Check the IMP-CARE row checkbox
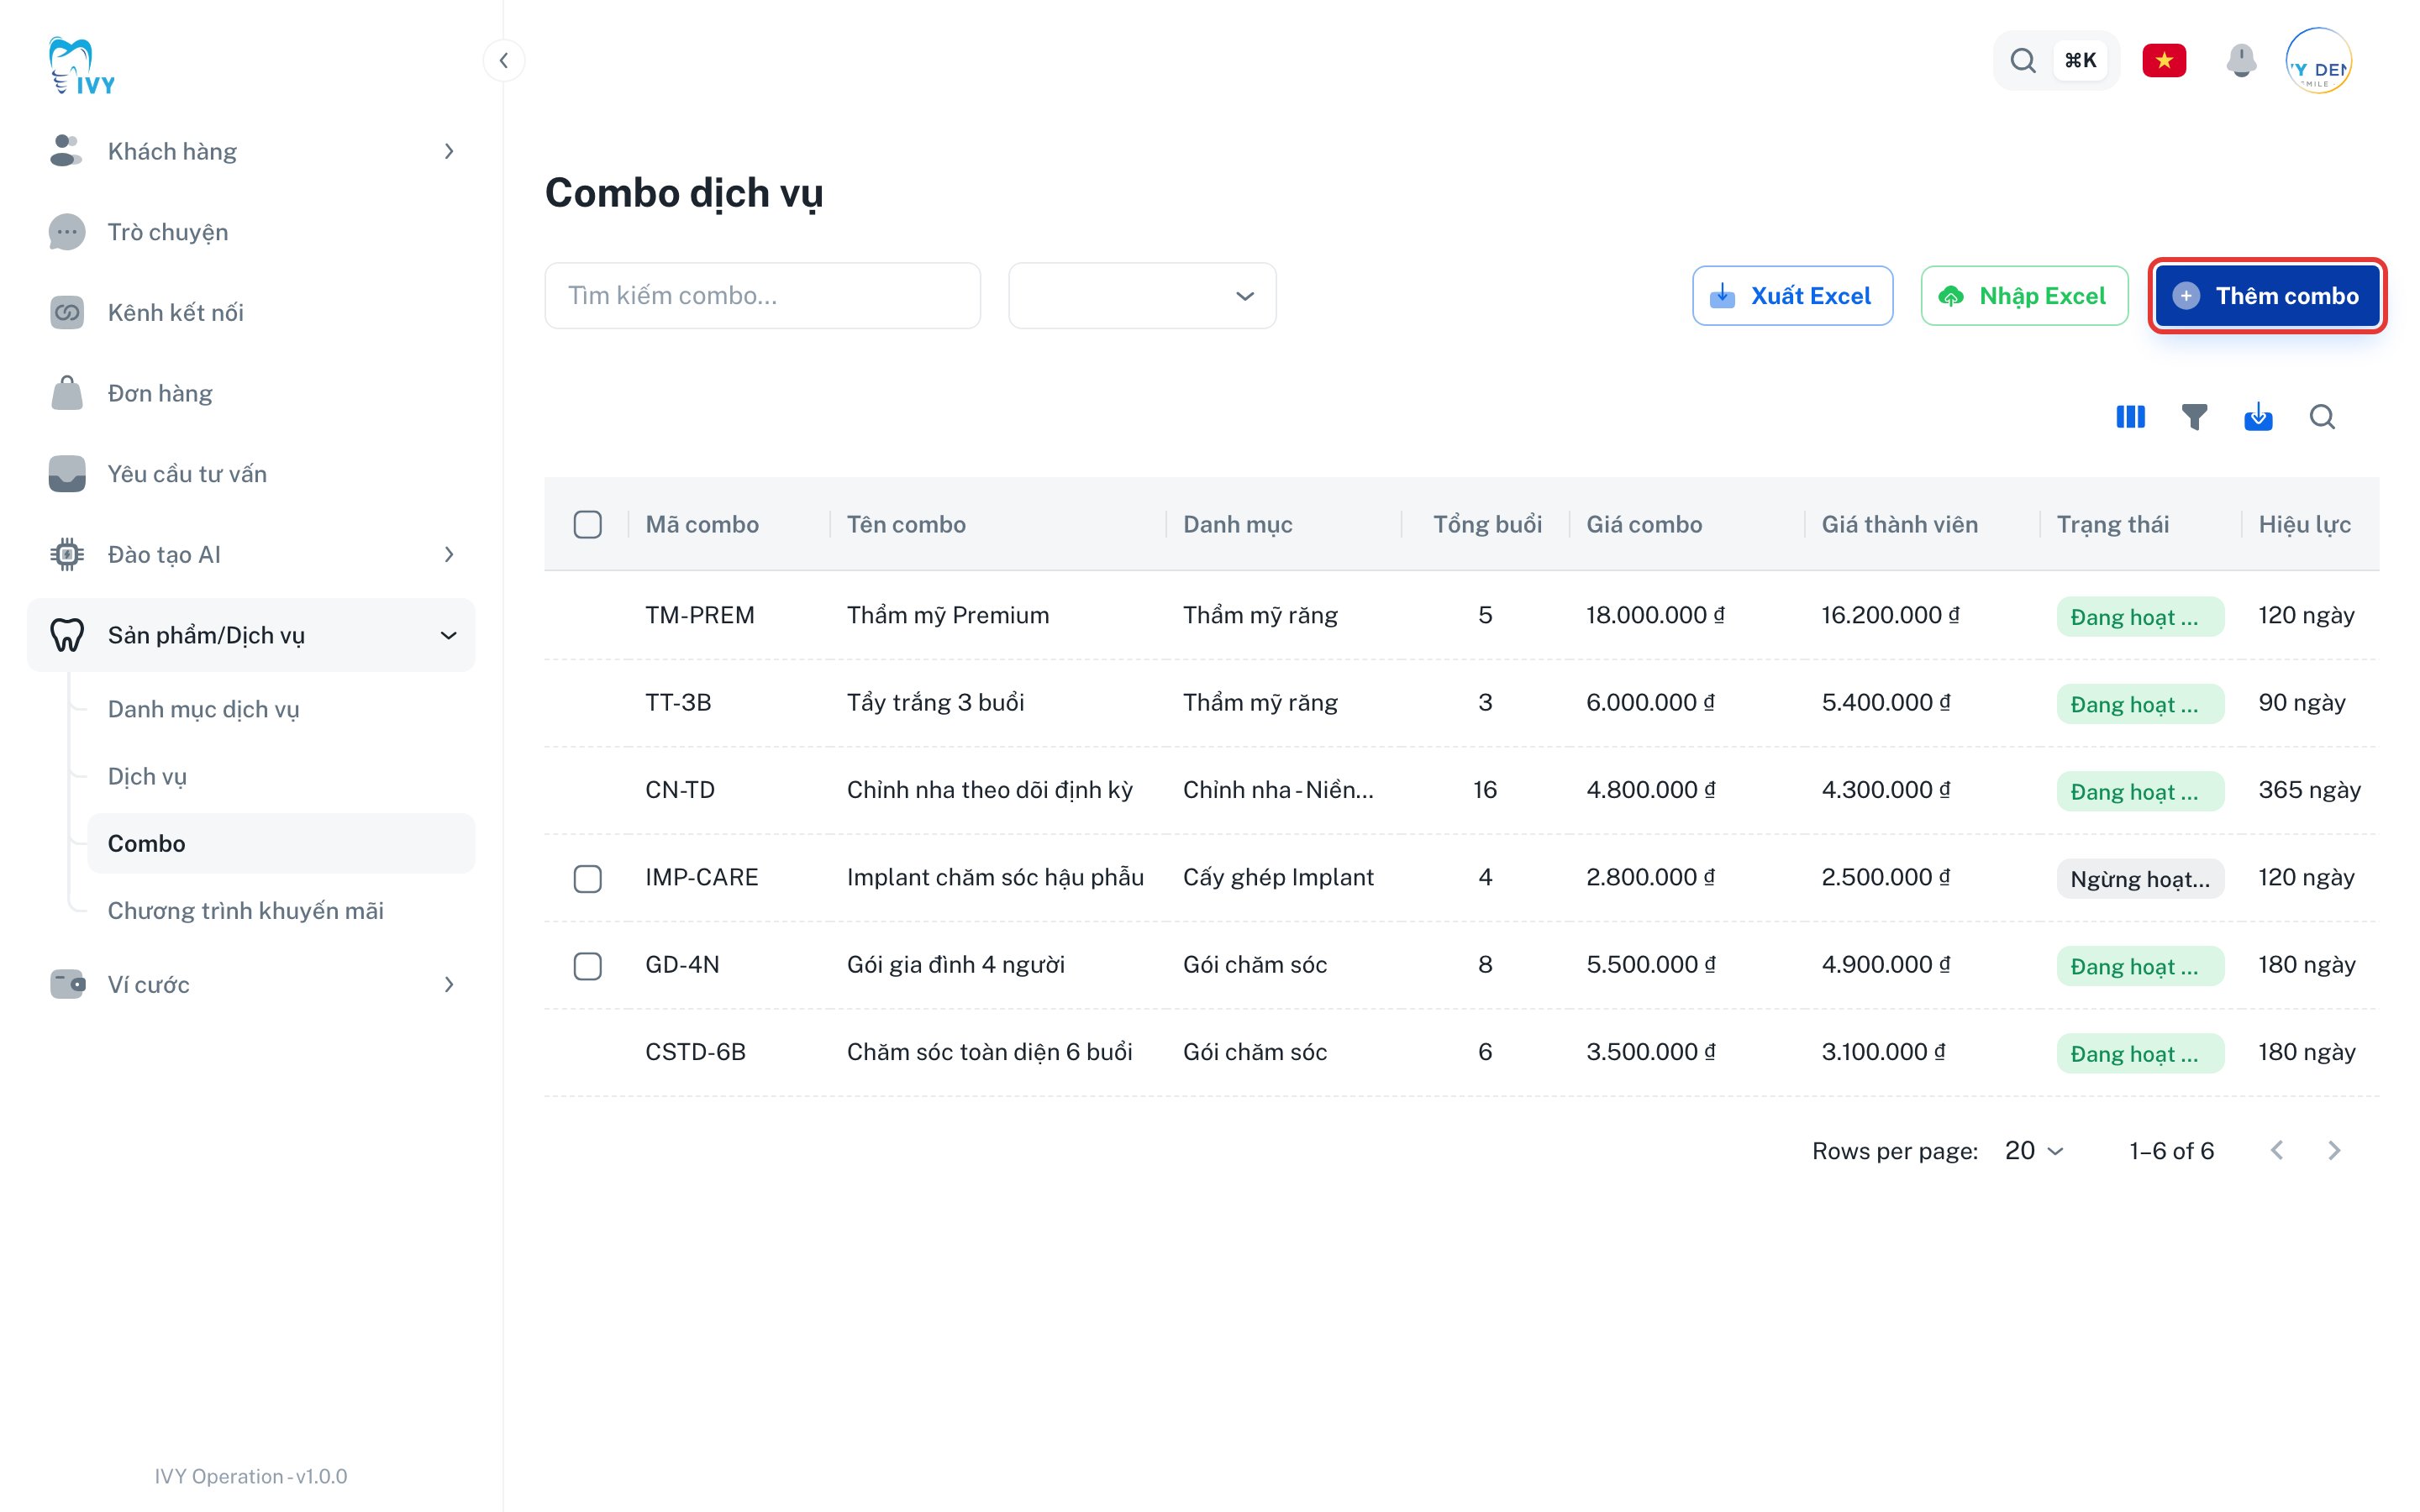This screenshot has width=2420, height=1512. 587,878
